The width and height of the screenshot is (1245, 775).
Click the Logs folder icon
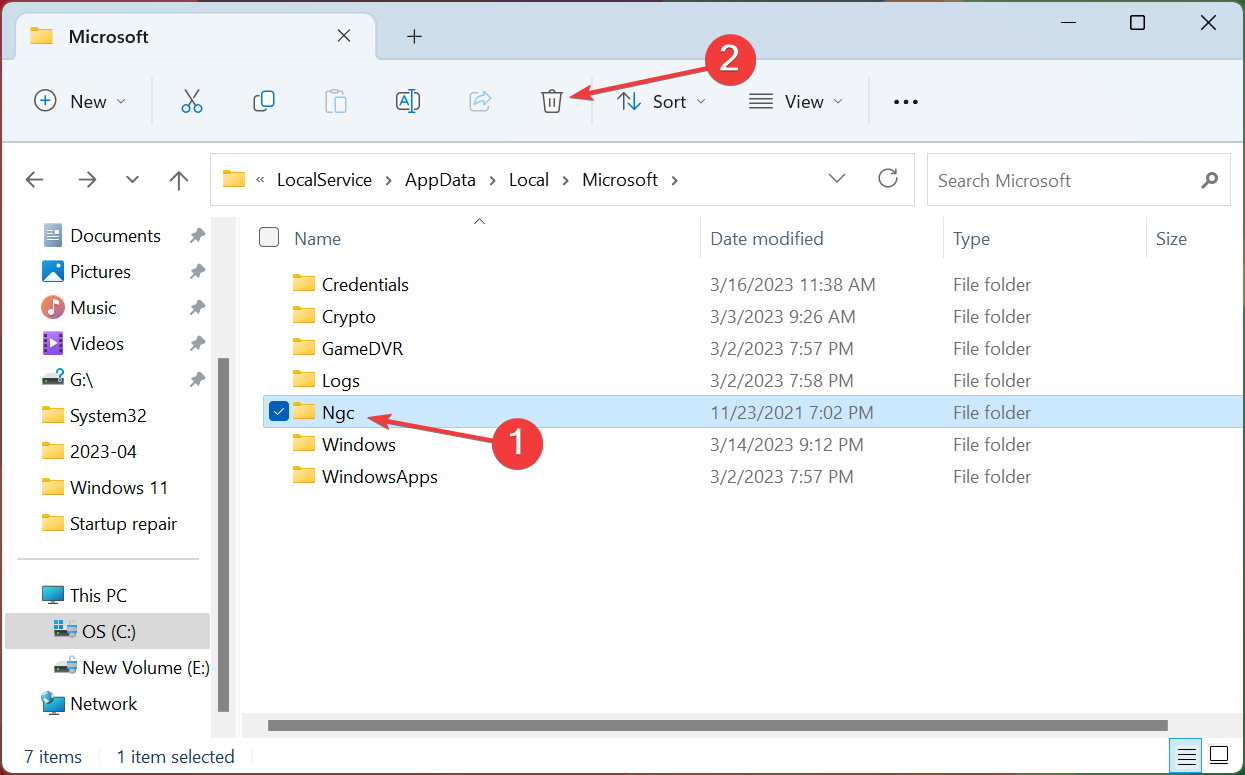pos(304,380)
